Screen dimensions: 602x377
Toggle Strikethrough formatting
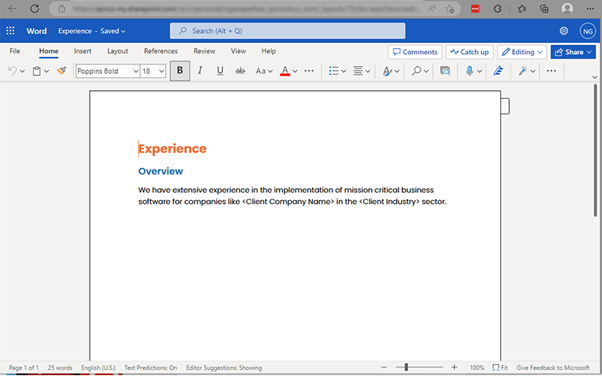(x=240, y=71)
